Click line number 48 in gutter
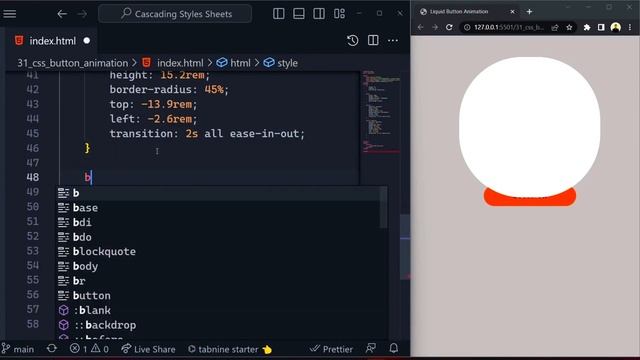This screenshot has height=360, width=640. coord(33,177)
